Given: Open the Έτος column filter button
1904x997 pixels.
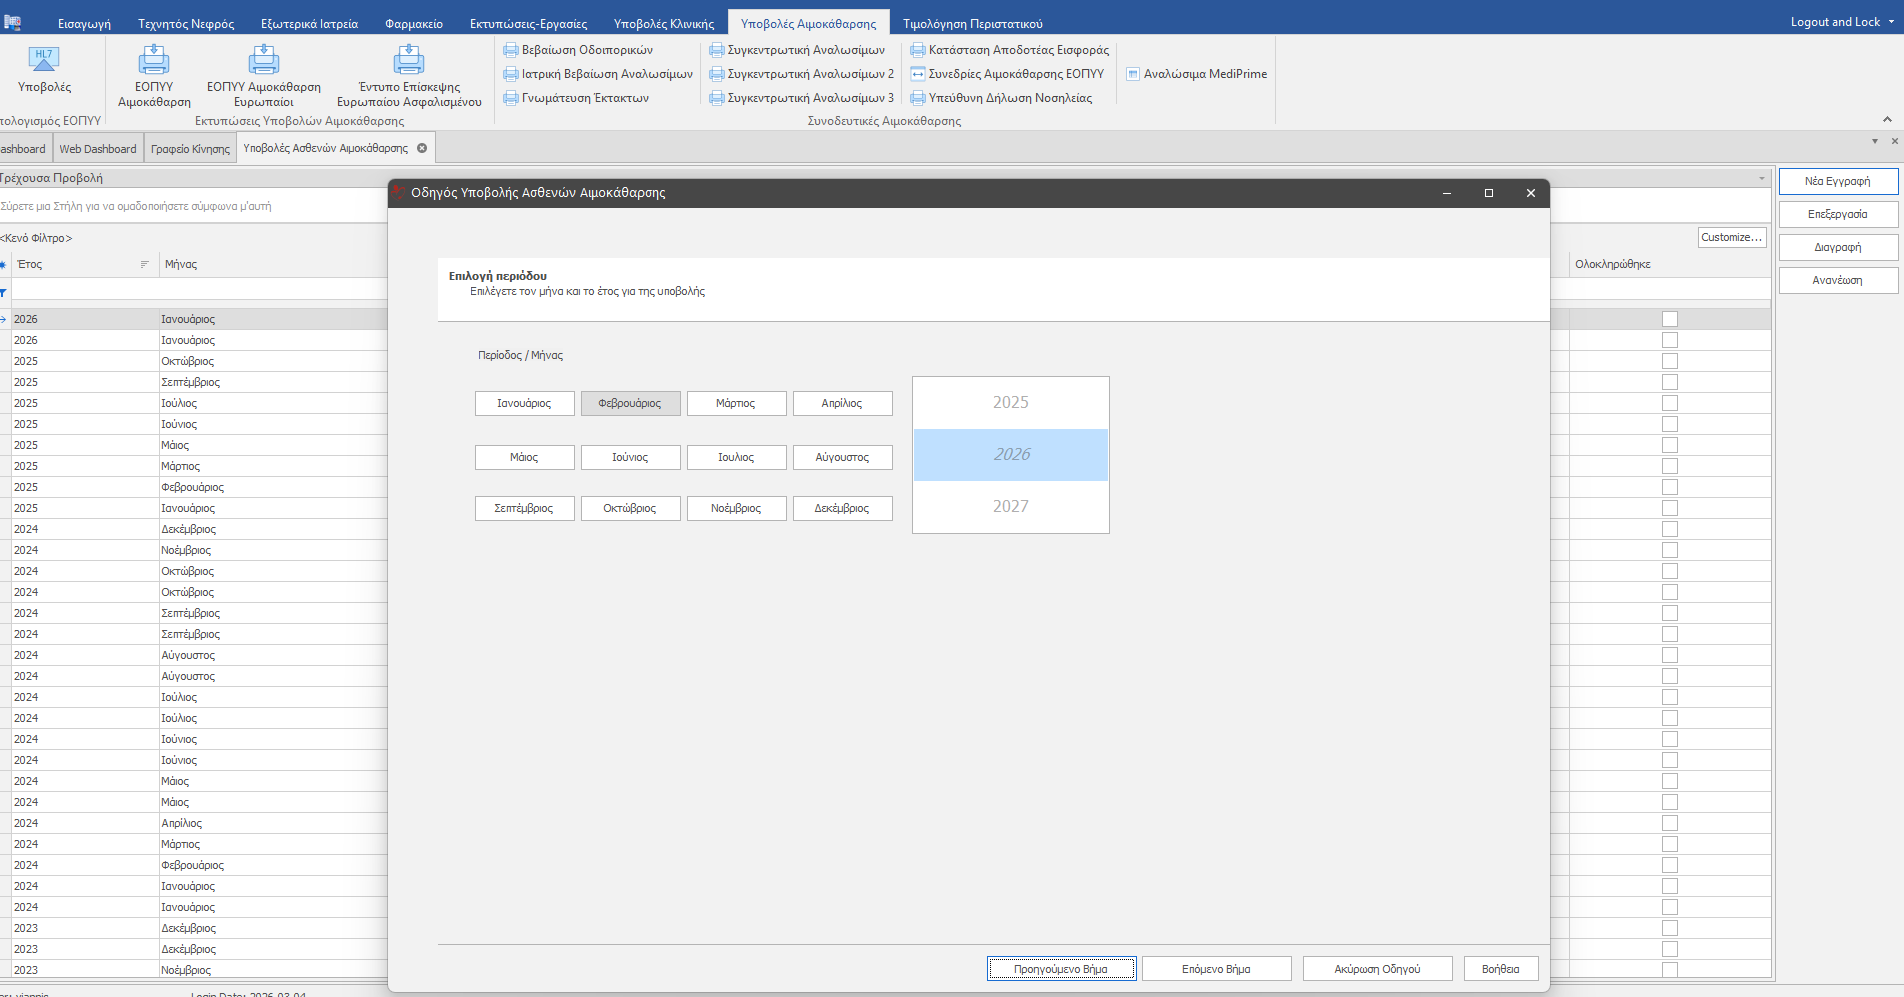Looking at the screenshot, I should (145, 265).
